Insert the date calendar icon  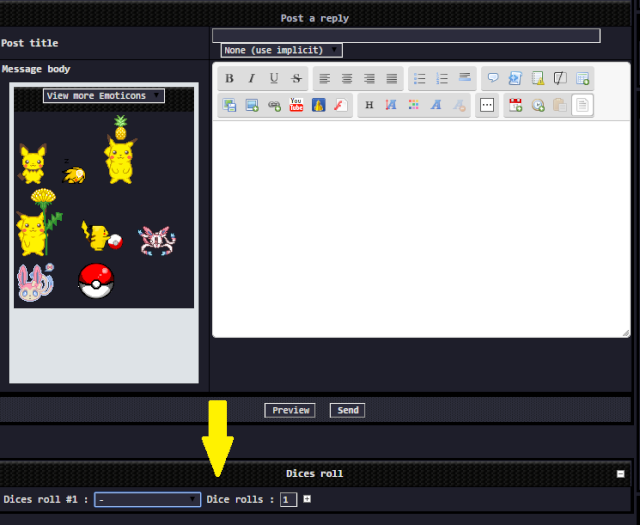516,105
